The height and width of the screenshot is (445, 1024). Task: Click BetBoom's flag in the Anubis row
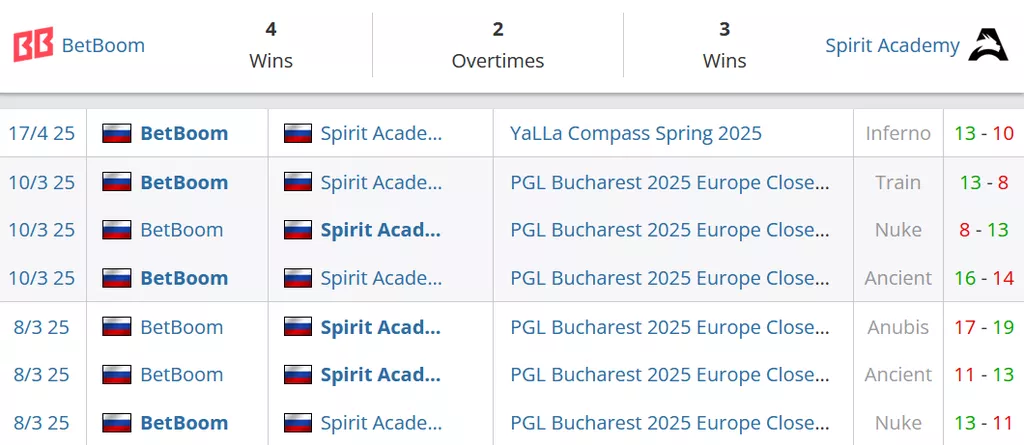117,327
